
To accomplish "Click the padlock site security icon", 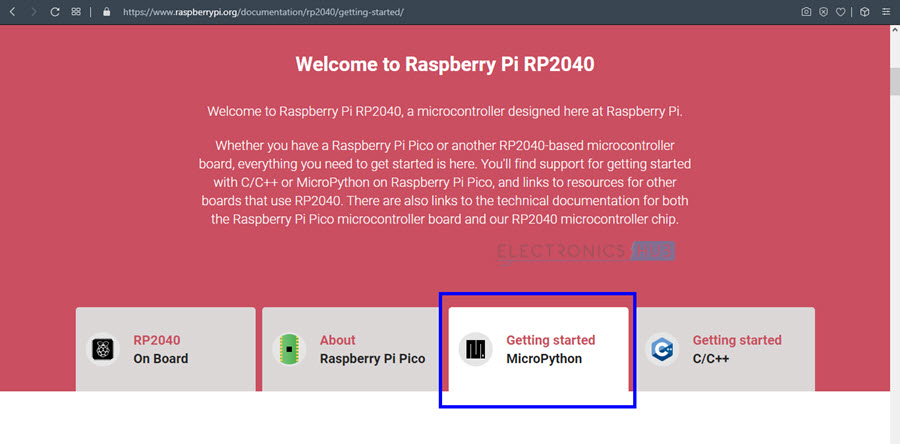I will (107, 12).
